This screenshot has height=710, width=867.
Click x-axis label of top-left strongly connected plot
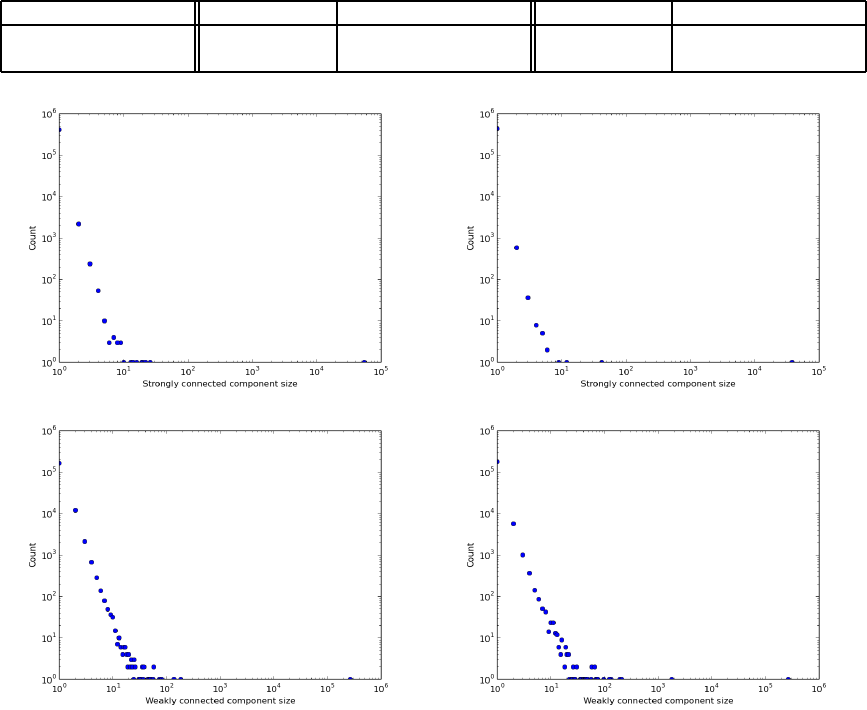click(219, 384)
